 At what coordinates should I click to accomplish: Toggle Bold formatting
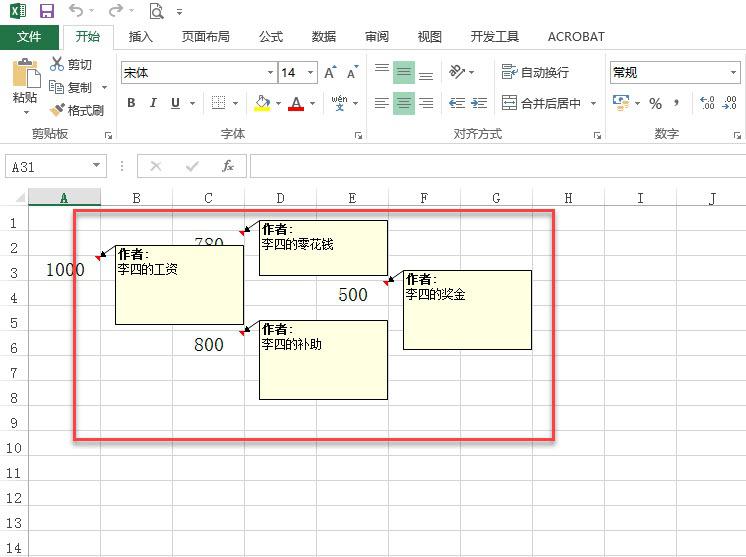tap(131, 103)
